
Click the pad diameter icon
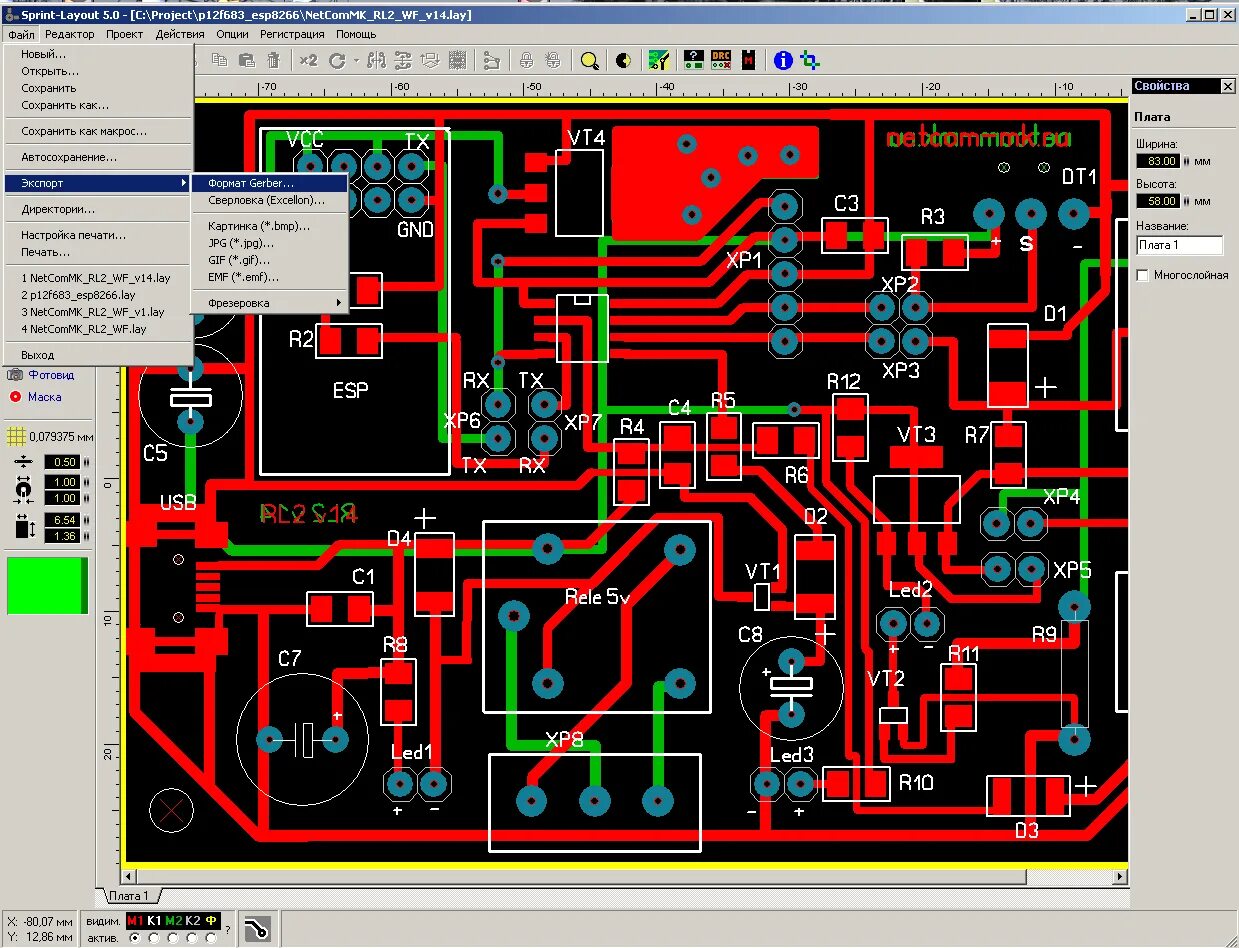pos(24,490)
